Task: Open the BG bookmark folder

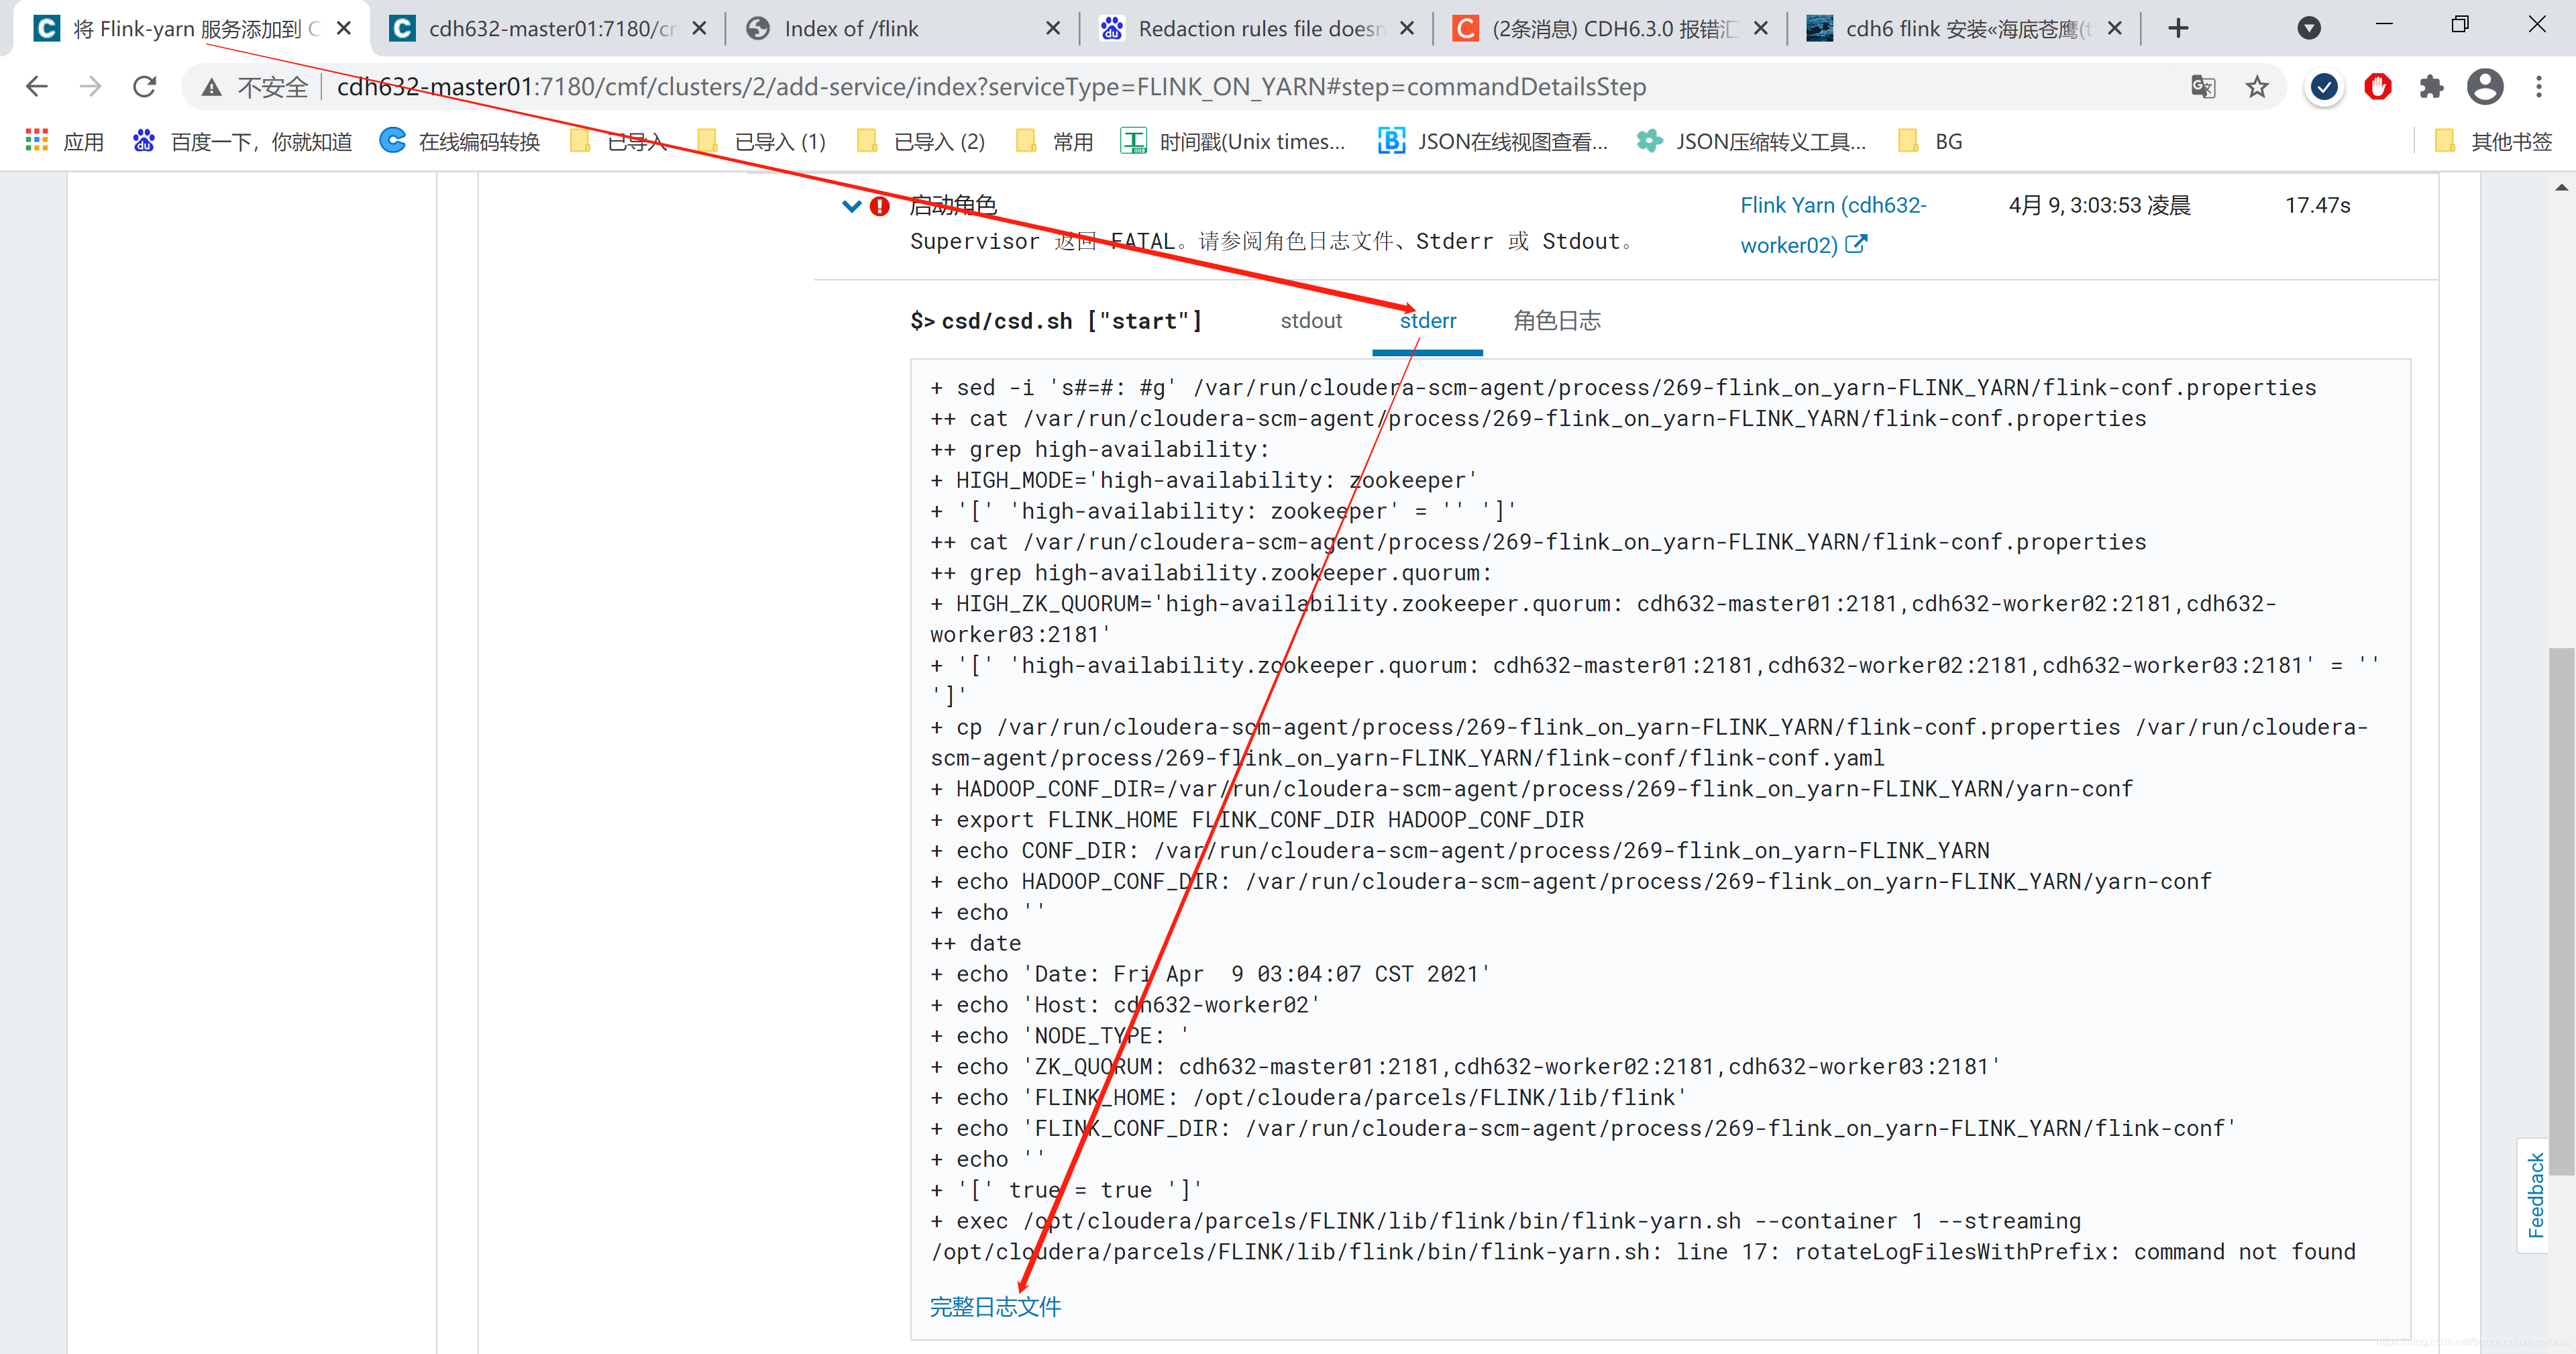Action: (1929, 141)
